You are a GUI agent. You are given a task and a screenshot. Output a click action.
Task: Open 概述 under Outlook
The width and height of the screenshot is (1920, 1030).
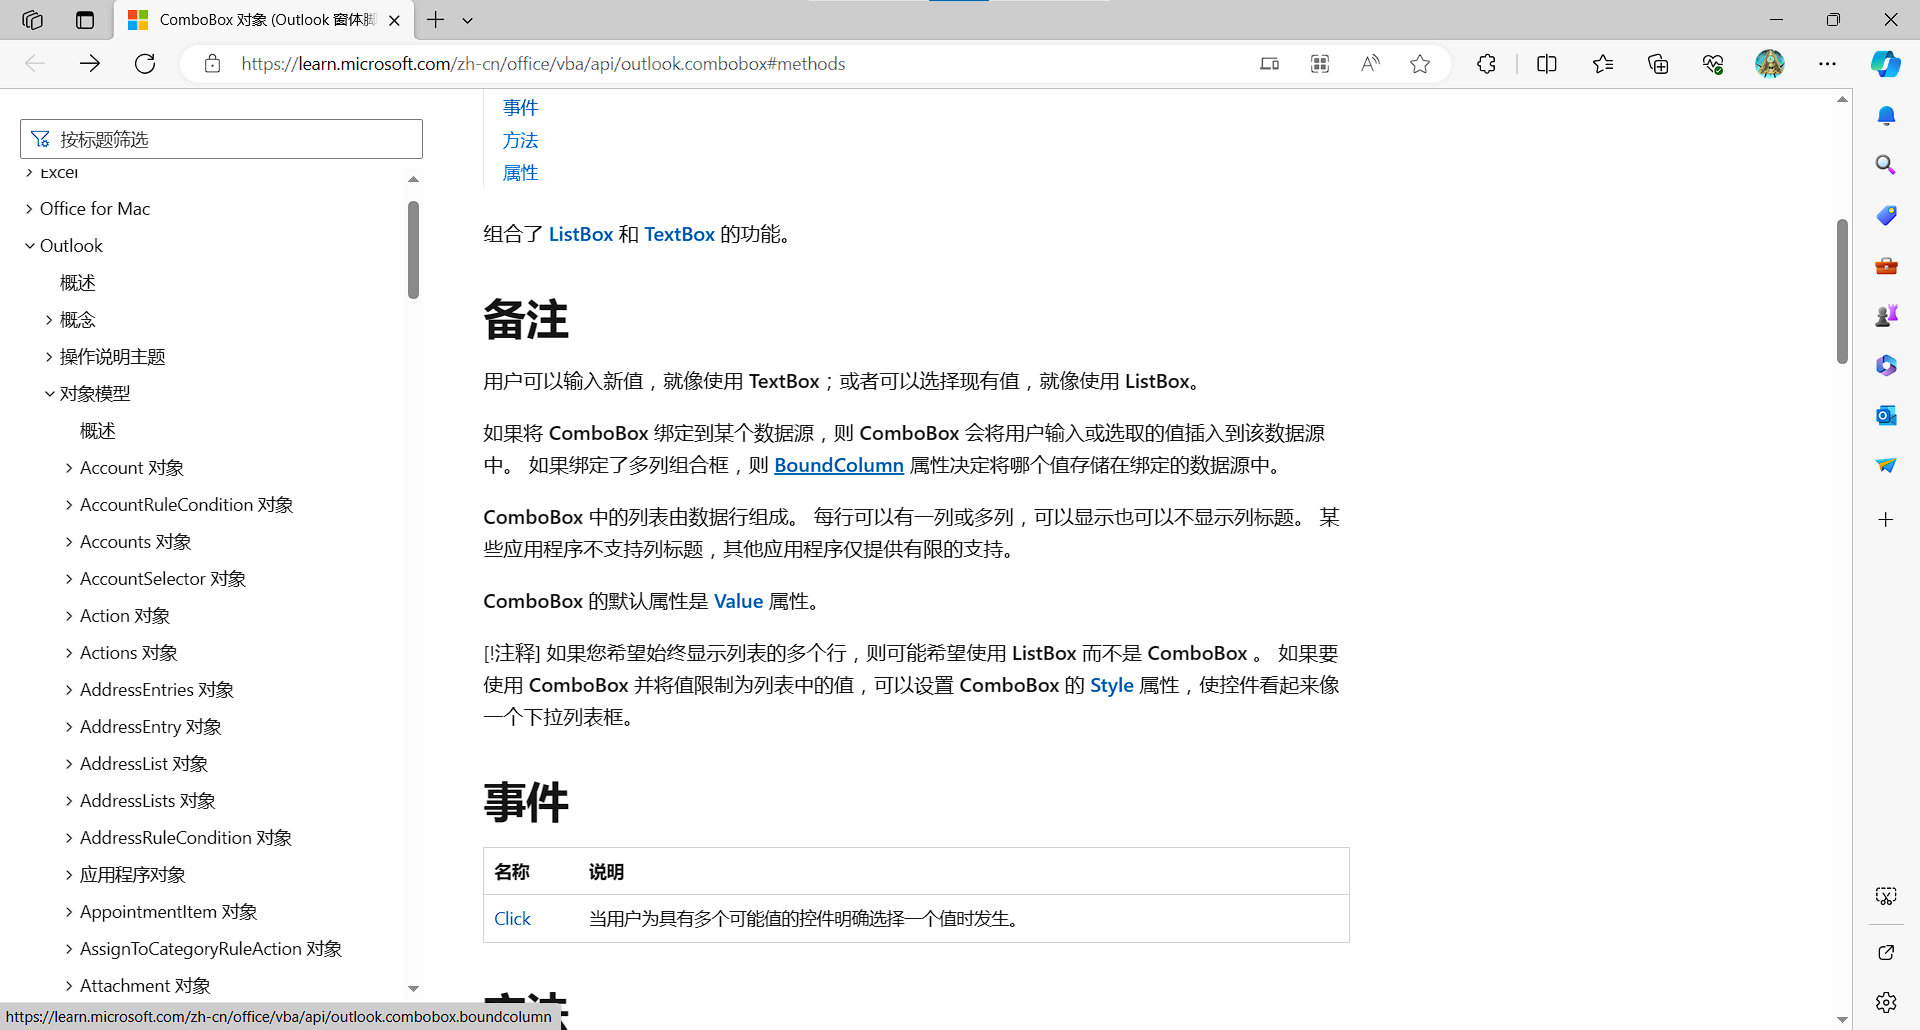tap(78, 283)
